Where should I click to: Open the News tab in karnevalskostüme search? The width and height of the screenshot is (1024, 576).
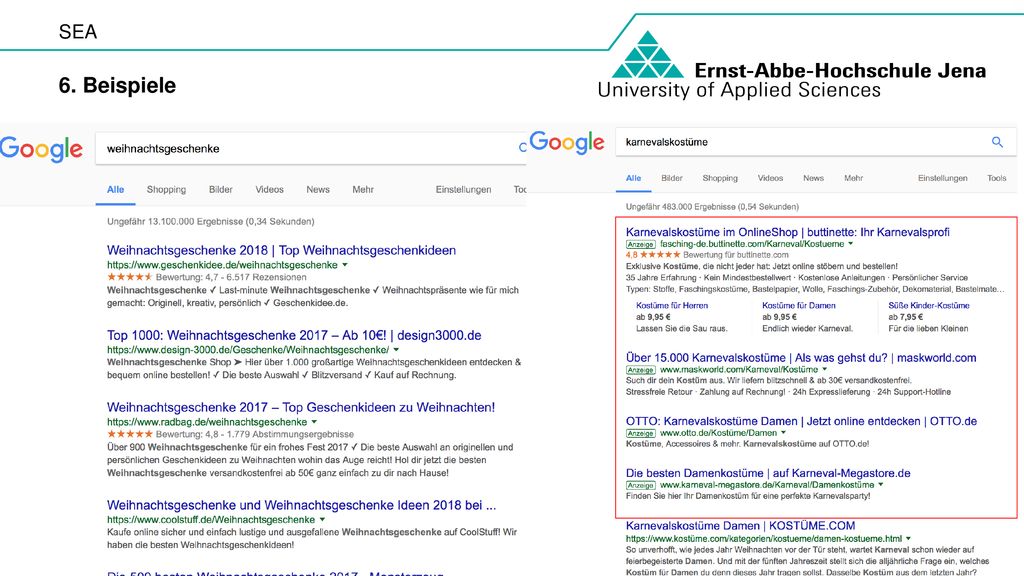(814, 178)
